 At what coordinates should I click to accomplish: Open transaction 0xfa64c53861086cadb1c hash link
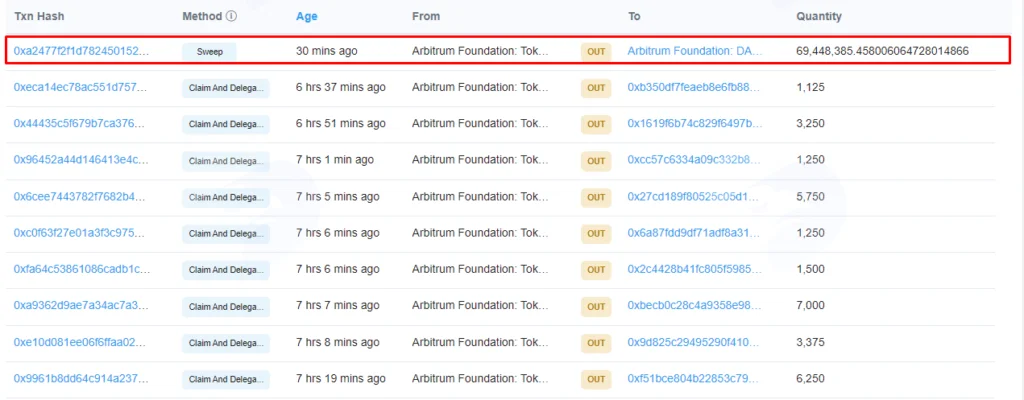click(x=82, y=269)
